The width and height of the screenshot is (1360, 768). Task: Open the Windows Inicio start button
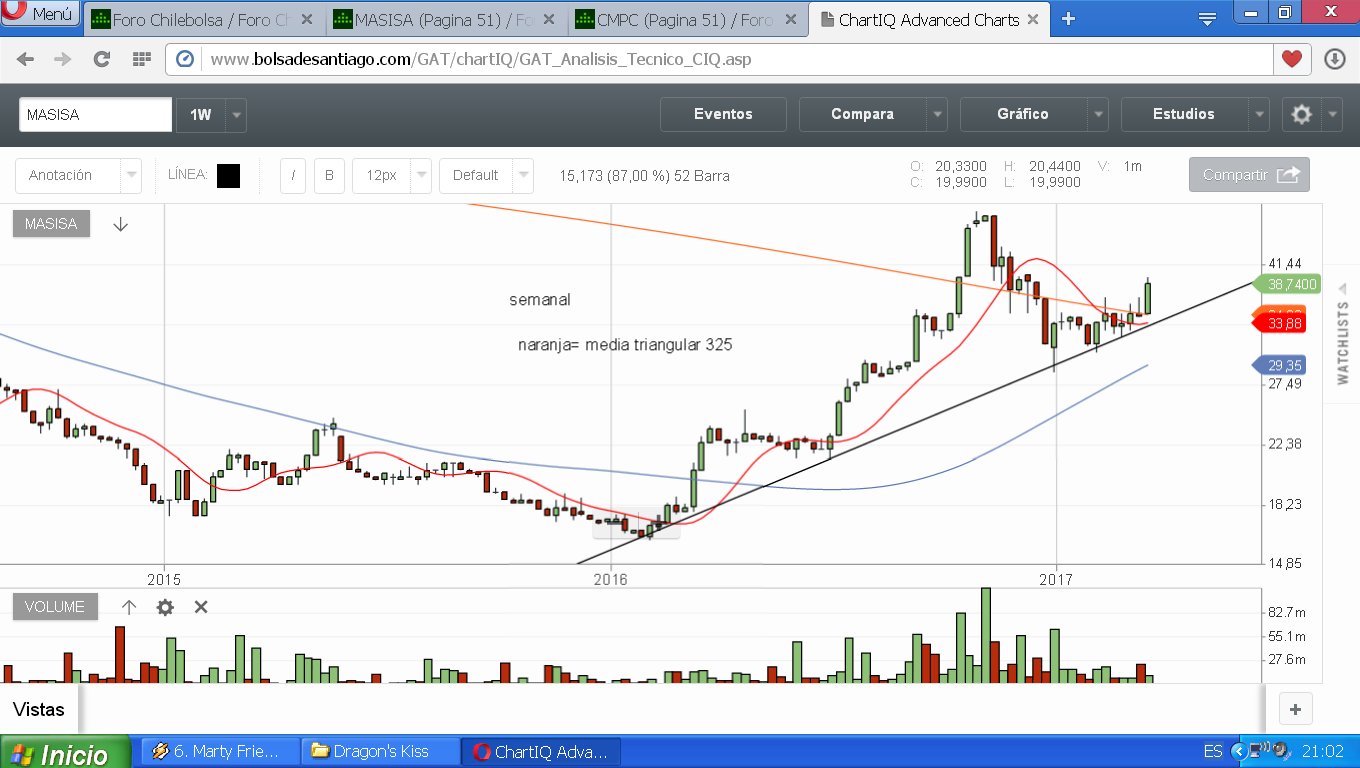(x=65, y=753)
